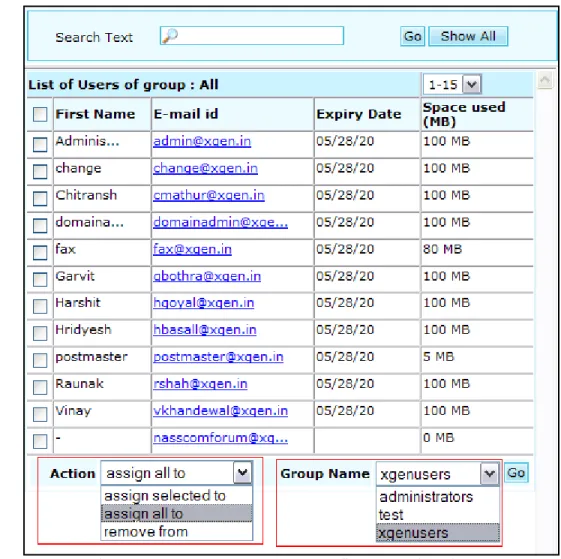Click the vkhandewal@xgen.in link
Image resolution: width=561 pixels, height=559 pixels.
(220, 411)
